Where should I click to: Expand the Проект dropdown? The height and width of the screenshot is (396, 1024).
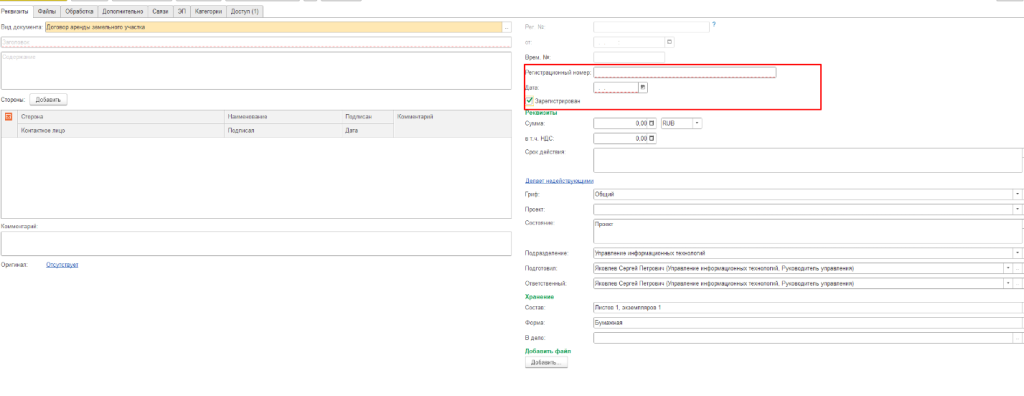[x=1018, y=209]
